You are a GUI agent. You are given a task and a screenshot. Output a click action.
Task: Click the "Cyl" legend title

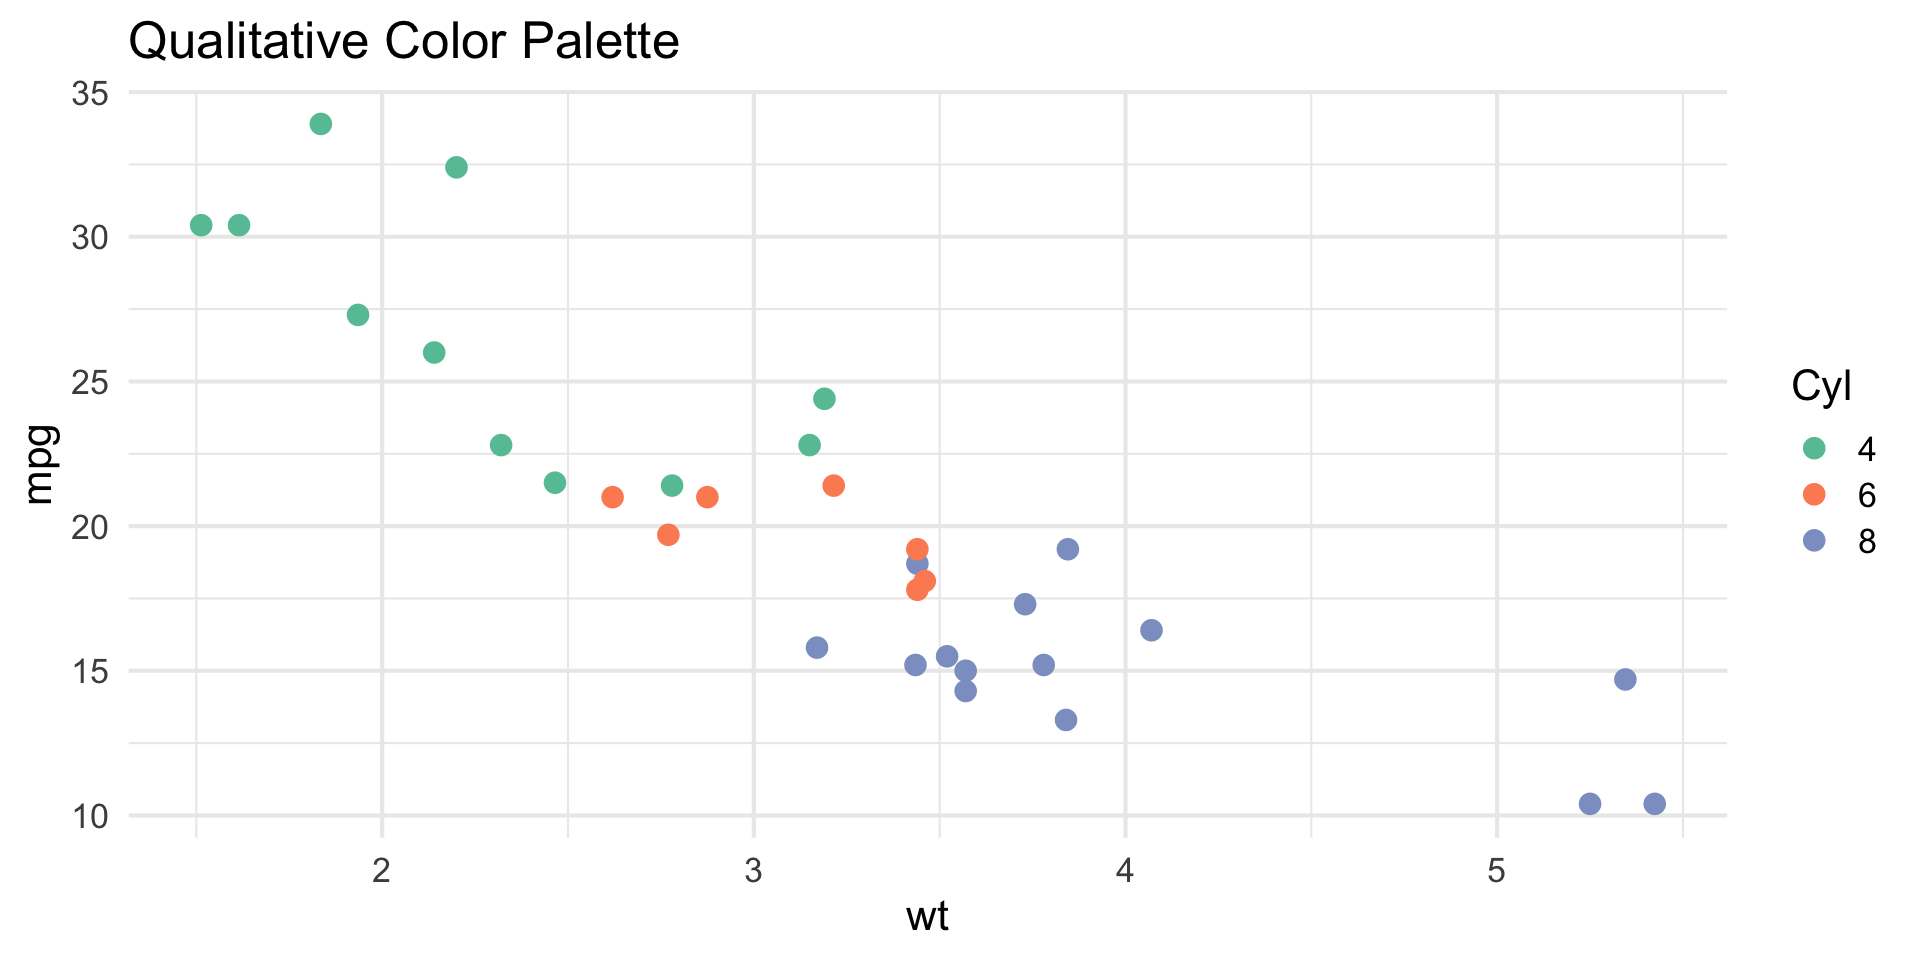click(1821, 386)
